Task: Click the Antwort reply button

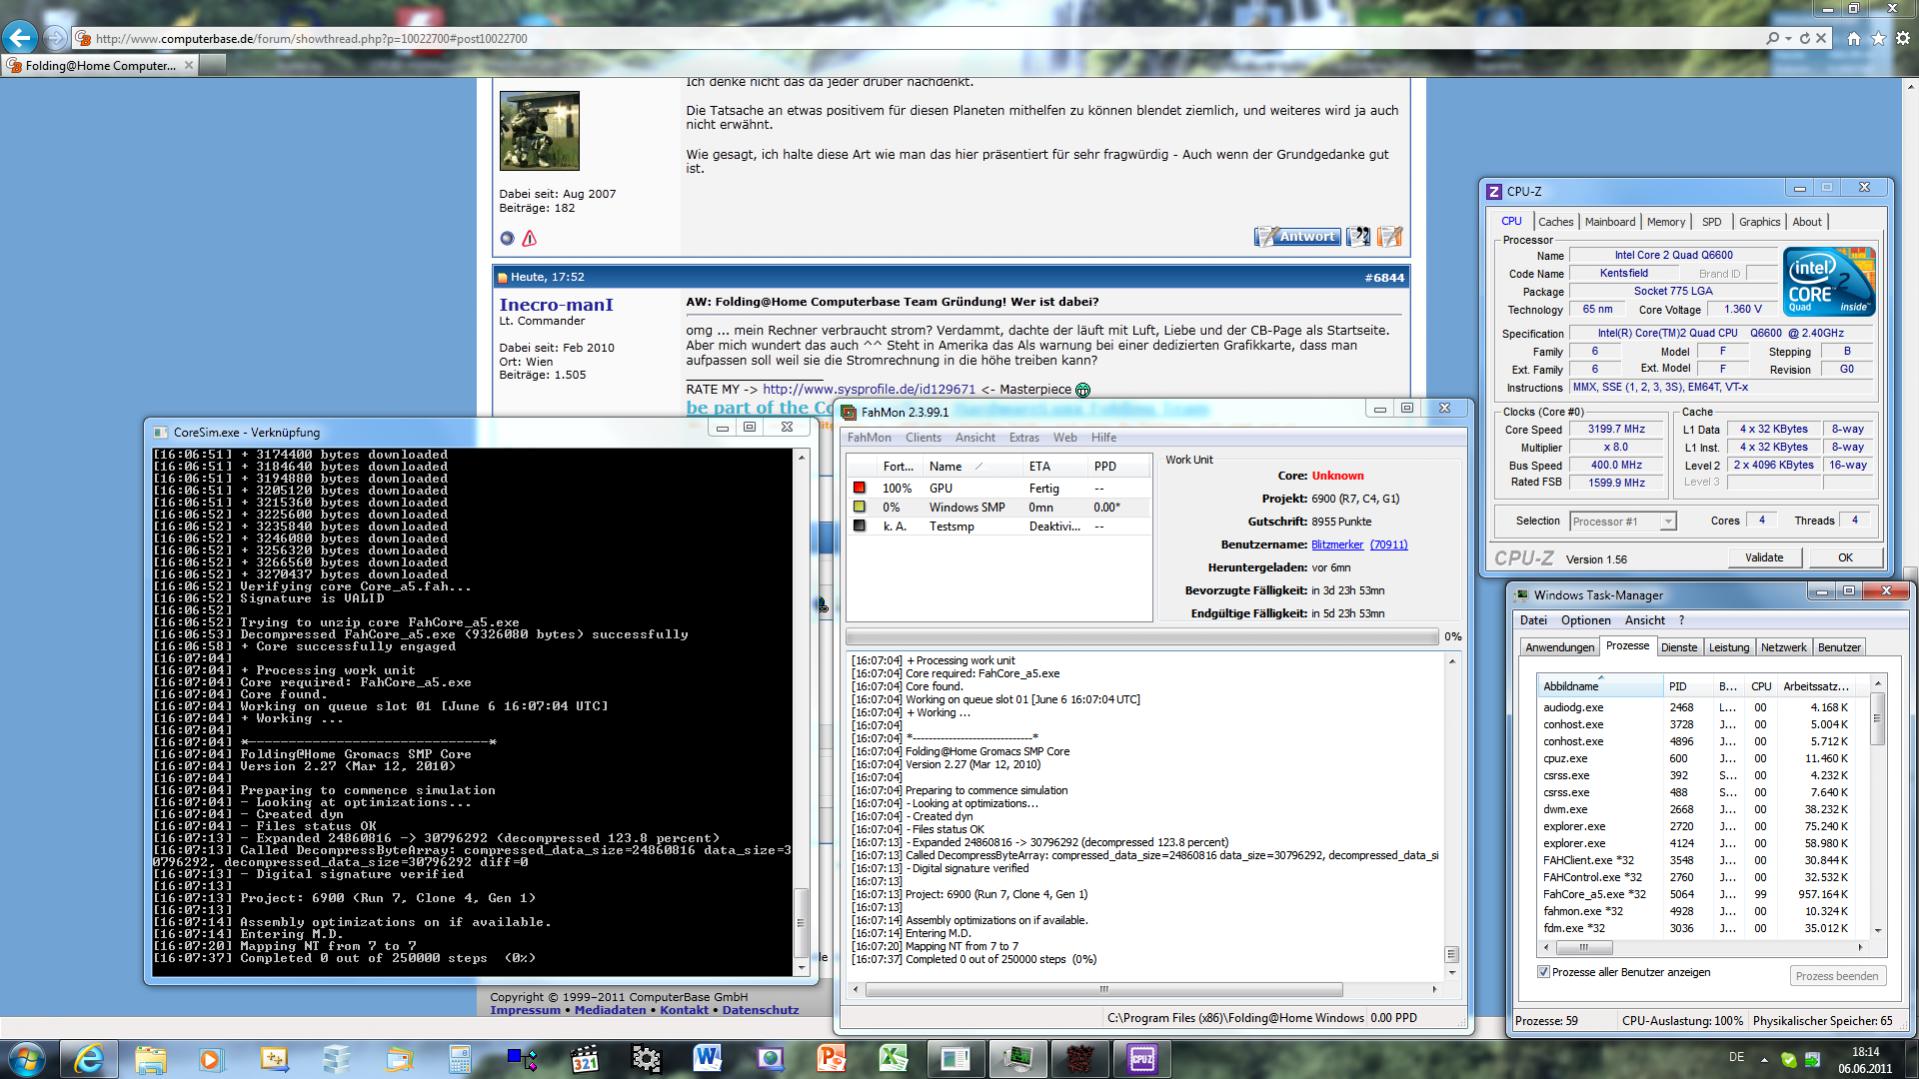Action: (1297, 236)
